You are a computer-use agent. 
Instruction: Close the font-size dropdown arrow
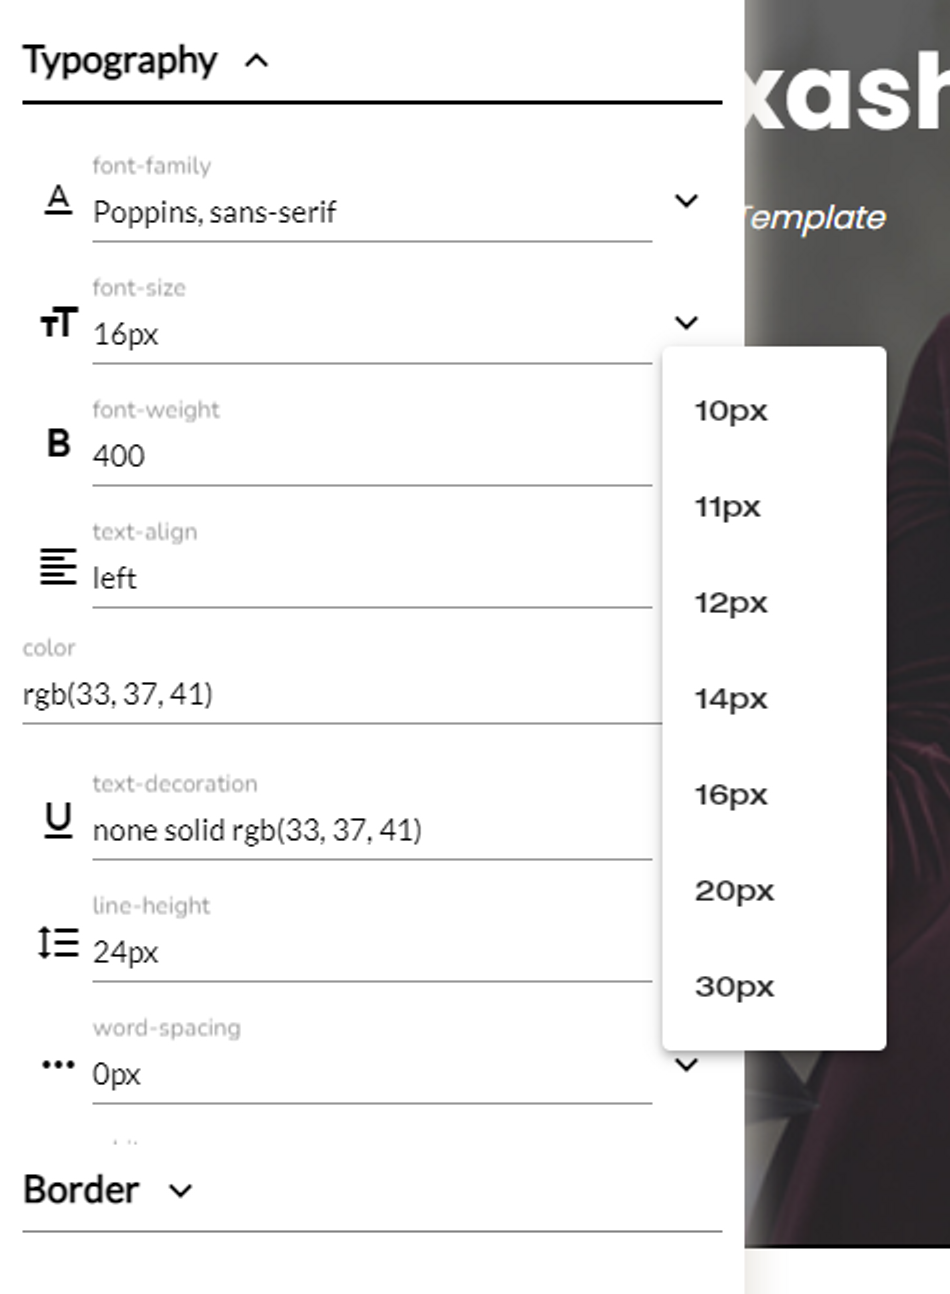(686, 323)
